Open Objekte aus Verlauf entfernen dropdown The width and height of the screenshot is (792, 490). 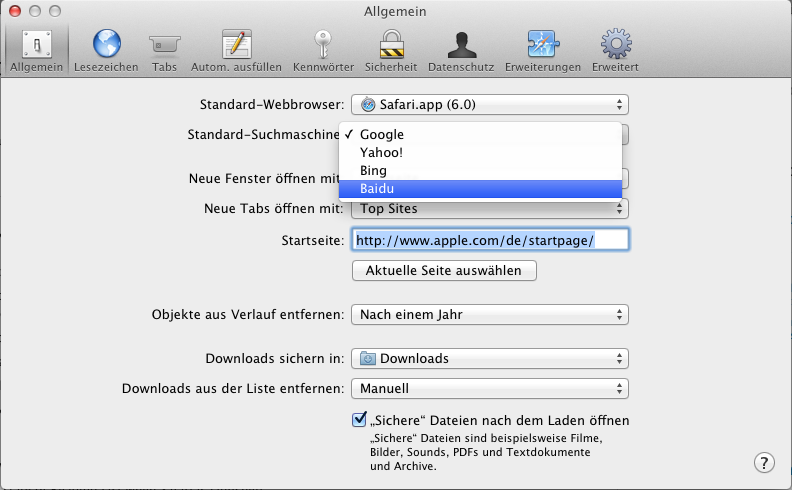click(x=490, y=315)
